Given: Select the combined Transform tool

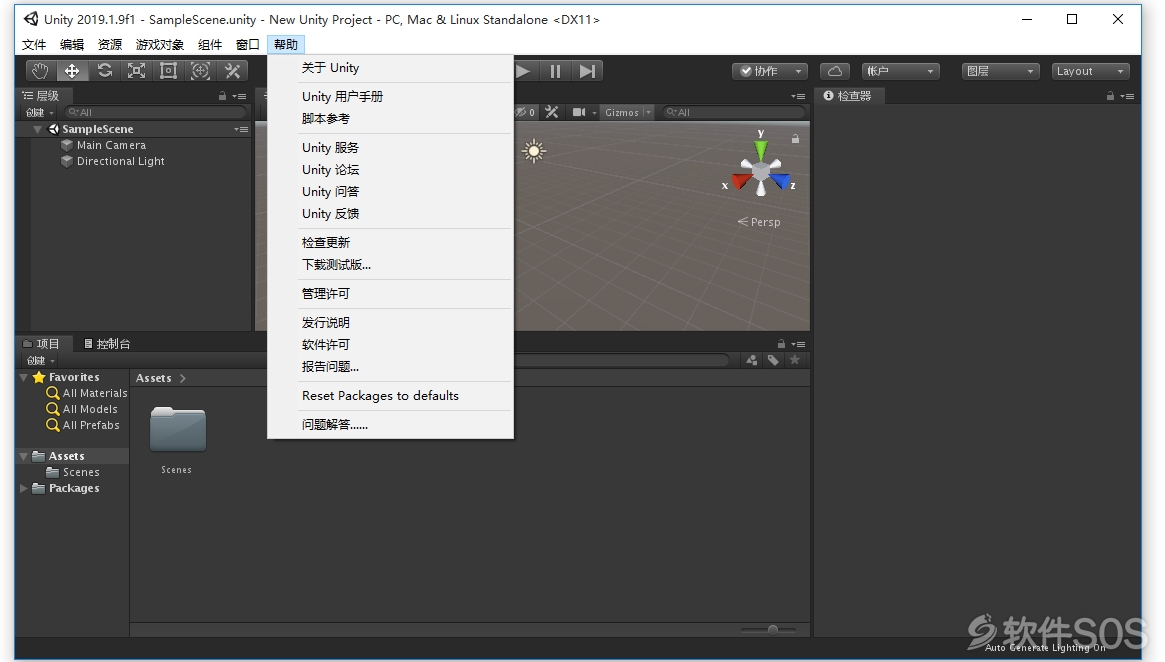Looking at the screenshot, I should click(201, 71).
